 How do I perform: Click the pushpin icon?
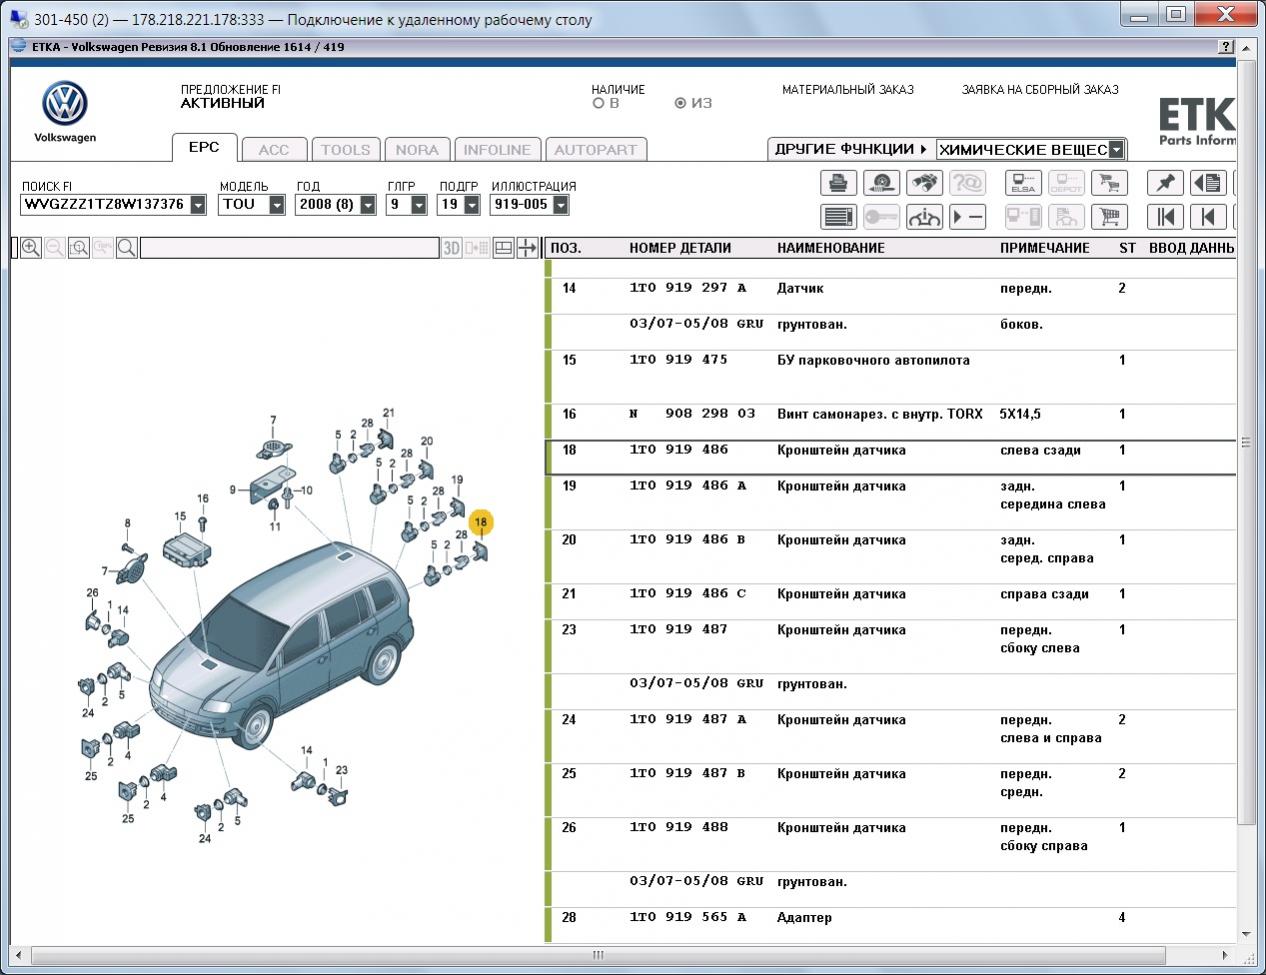click(1165, 183)
